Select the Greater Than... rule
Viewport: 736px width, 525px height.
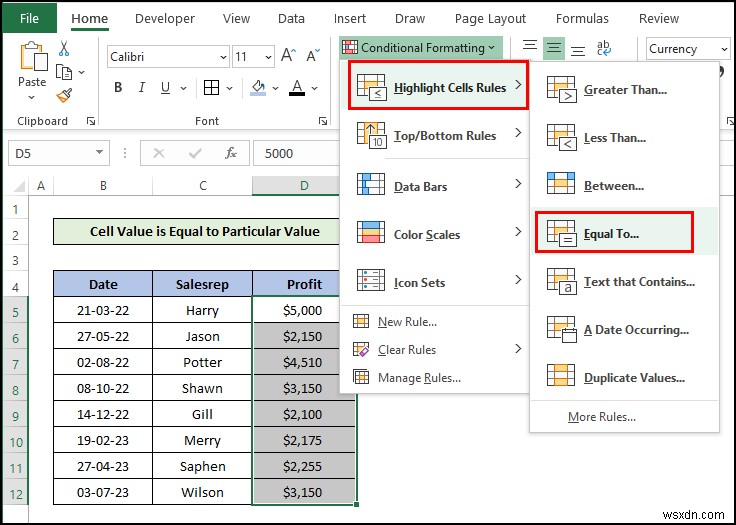pyautogui.click(x=624, y=89)
